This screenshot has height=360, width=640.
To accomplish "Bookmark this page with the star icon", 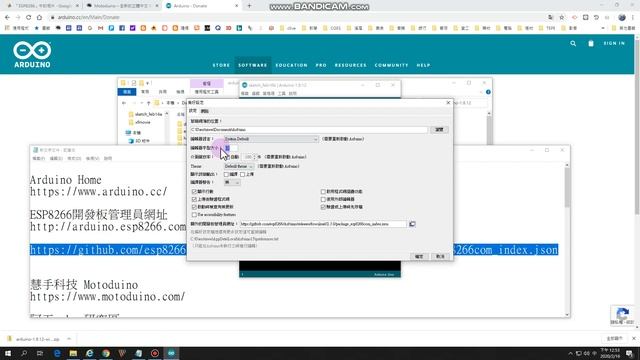I will tap(562, 17).
